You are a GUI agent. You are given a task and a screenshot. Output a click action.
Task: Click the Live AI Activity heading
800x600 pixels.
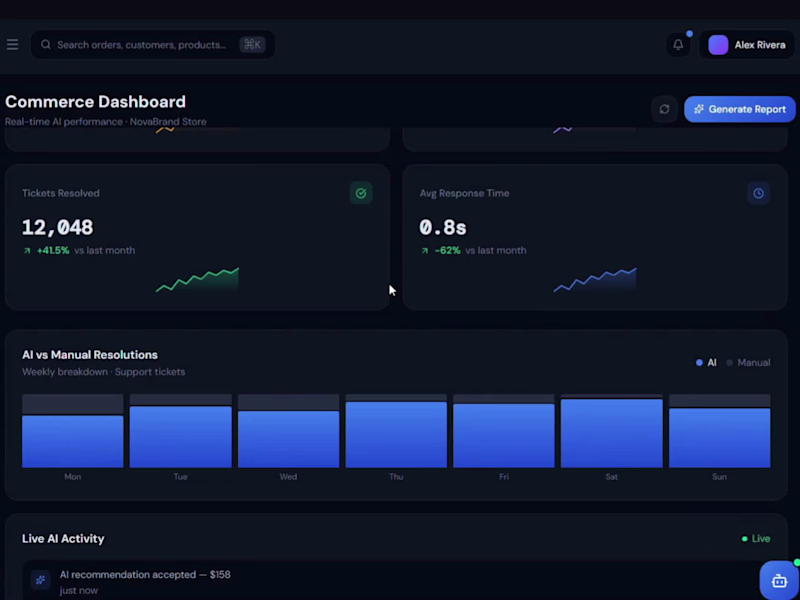(63, 539)
